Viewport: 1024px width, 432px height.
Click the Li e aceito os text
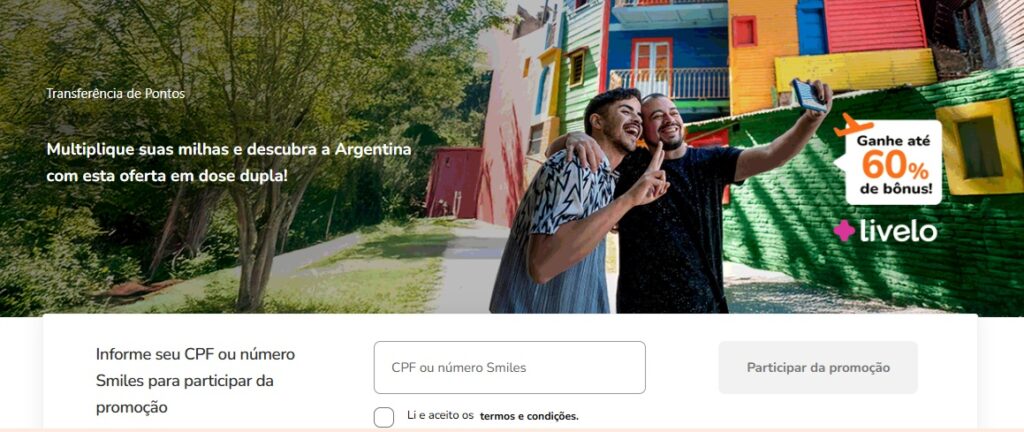(x=440, y=415)
